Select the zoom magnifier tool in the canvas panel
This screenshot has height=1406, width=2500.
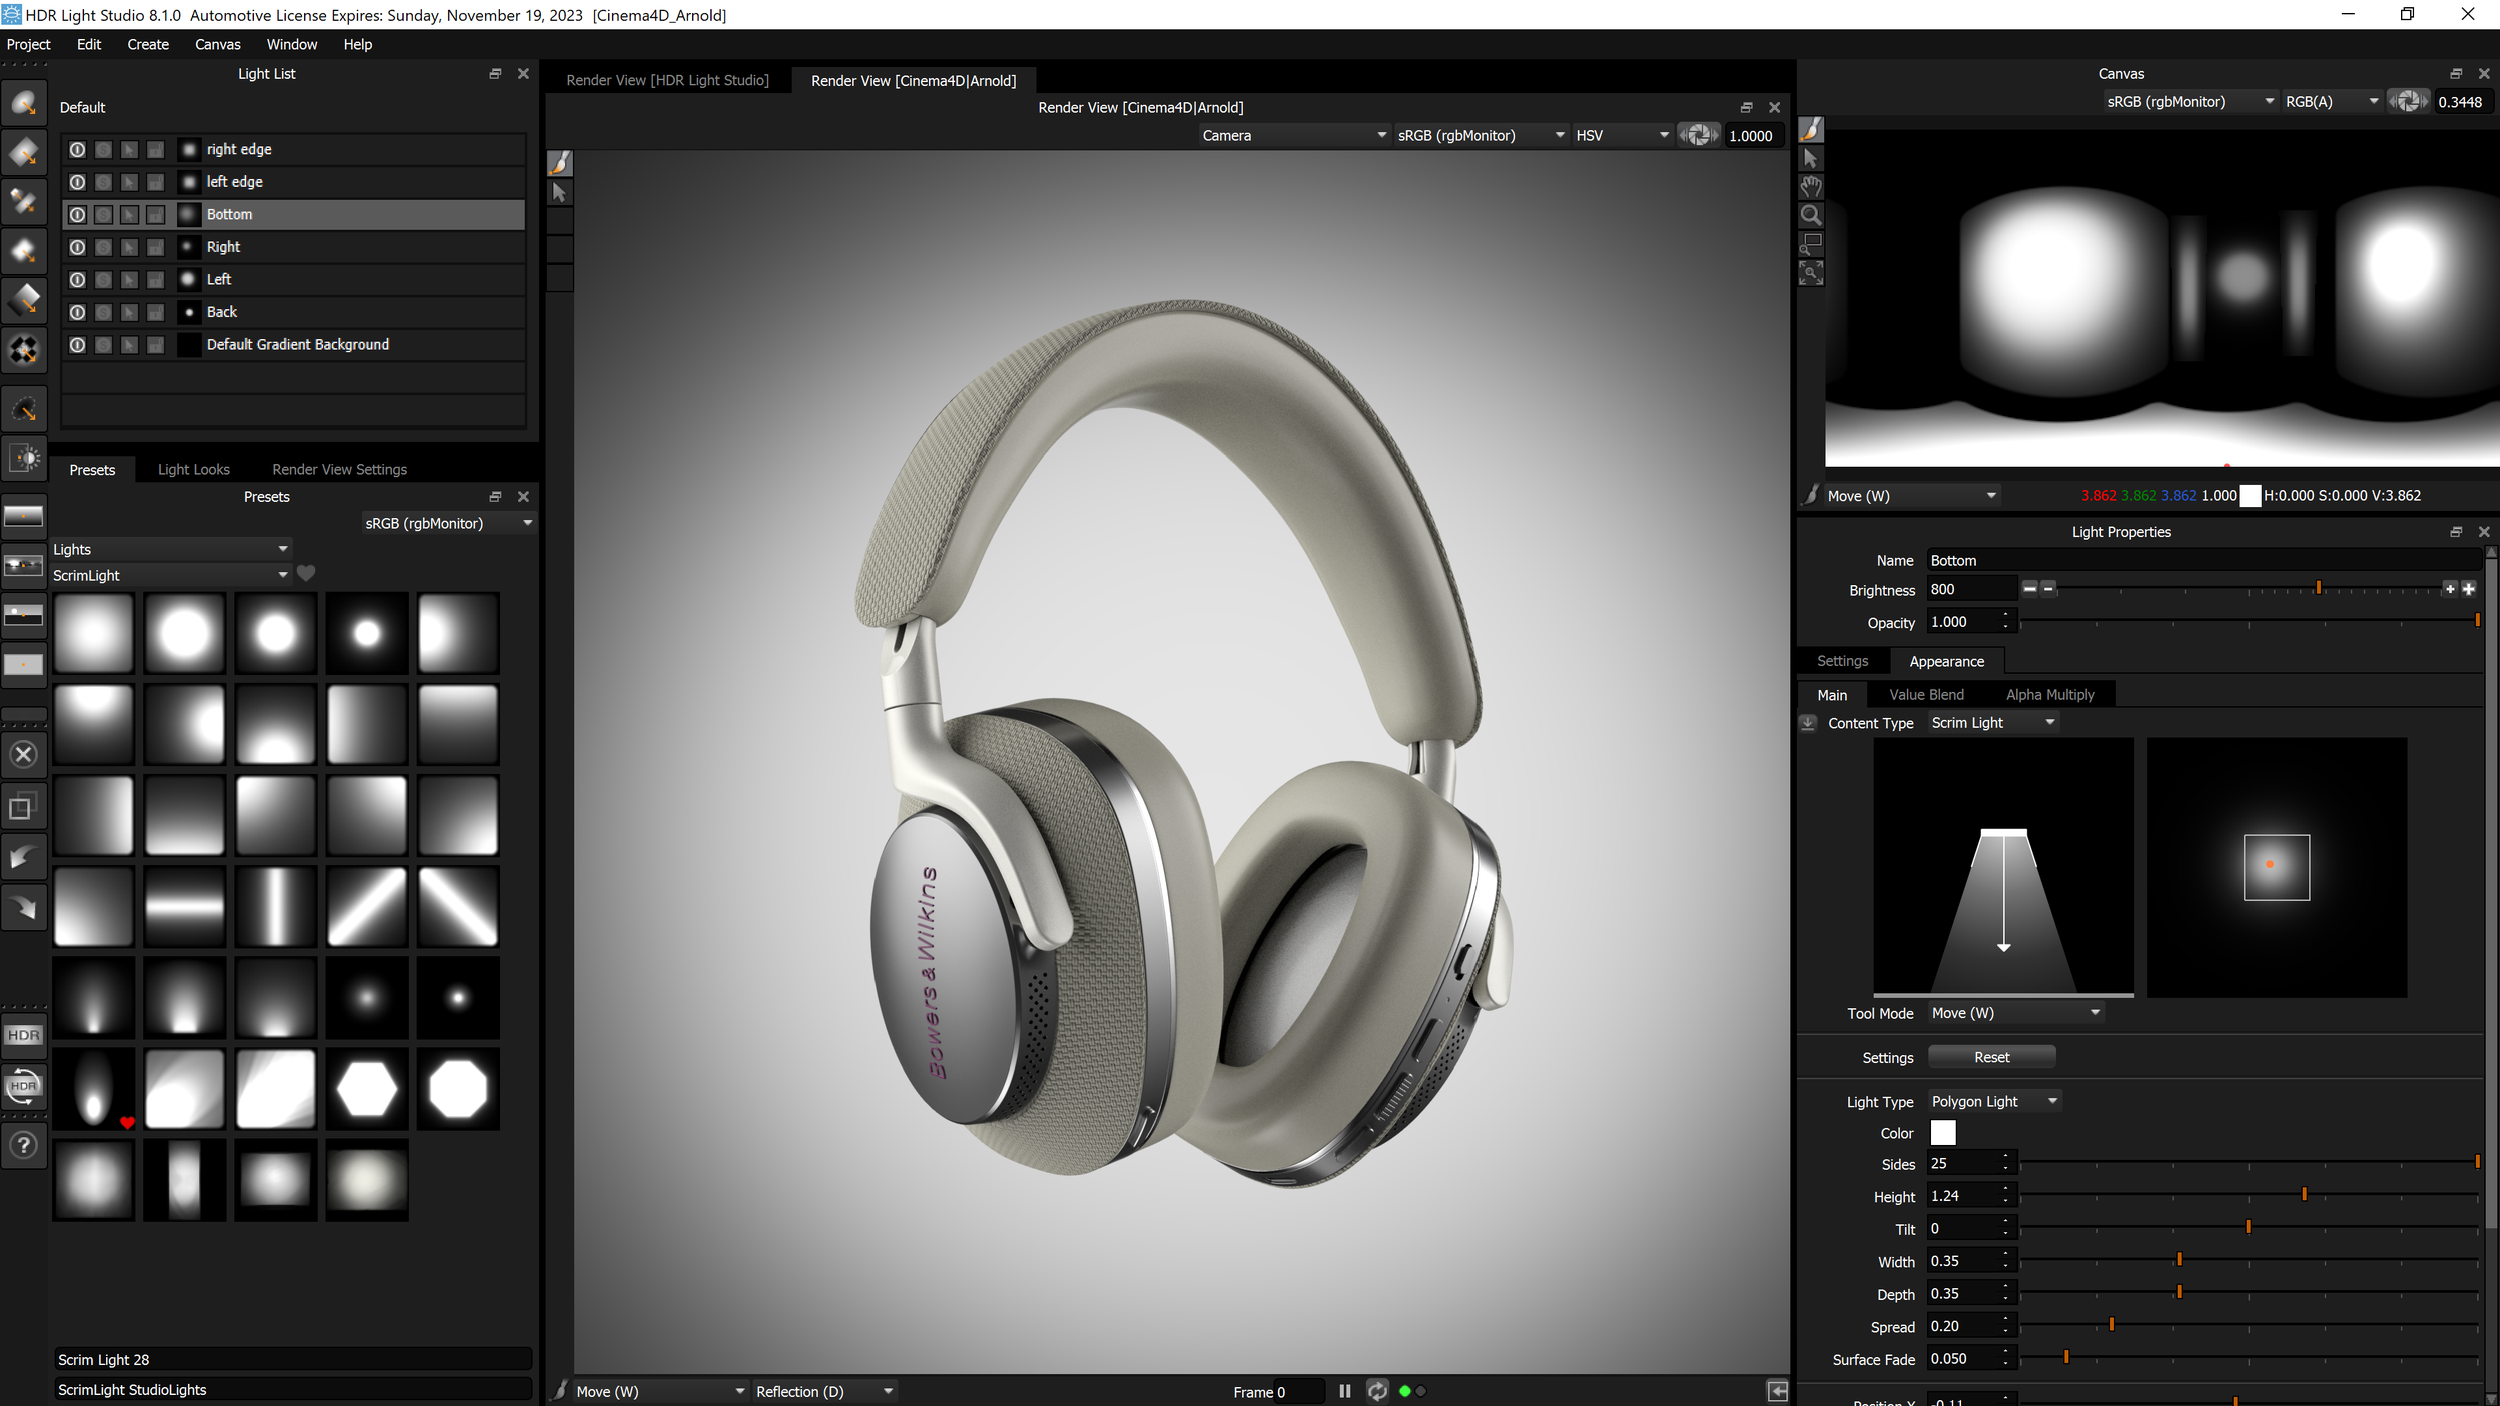pyautogui.click(x=1812, y=214)
